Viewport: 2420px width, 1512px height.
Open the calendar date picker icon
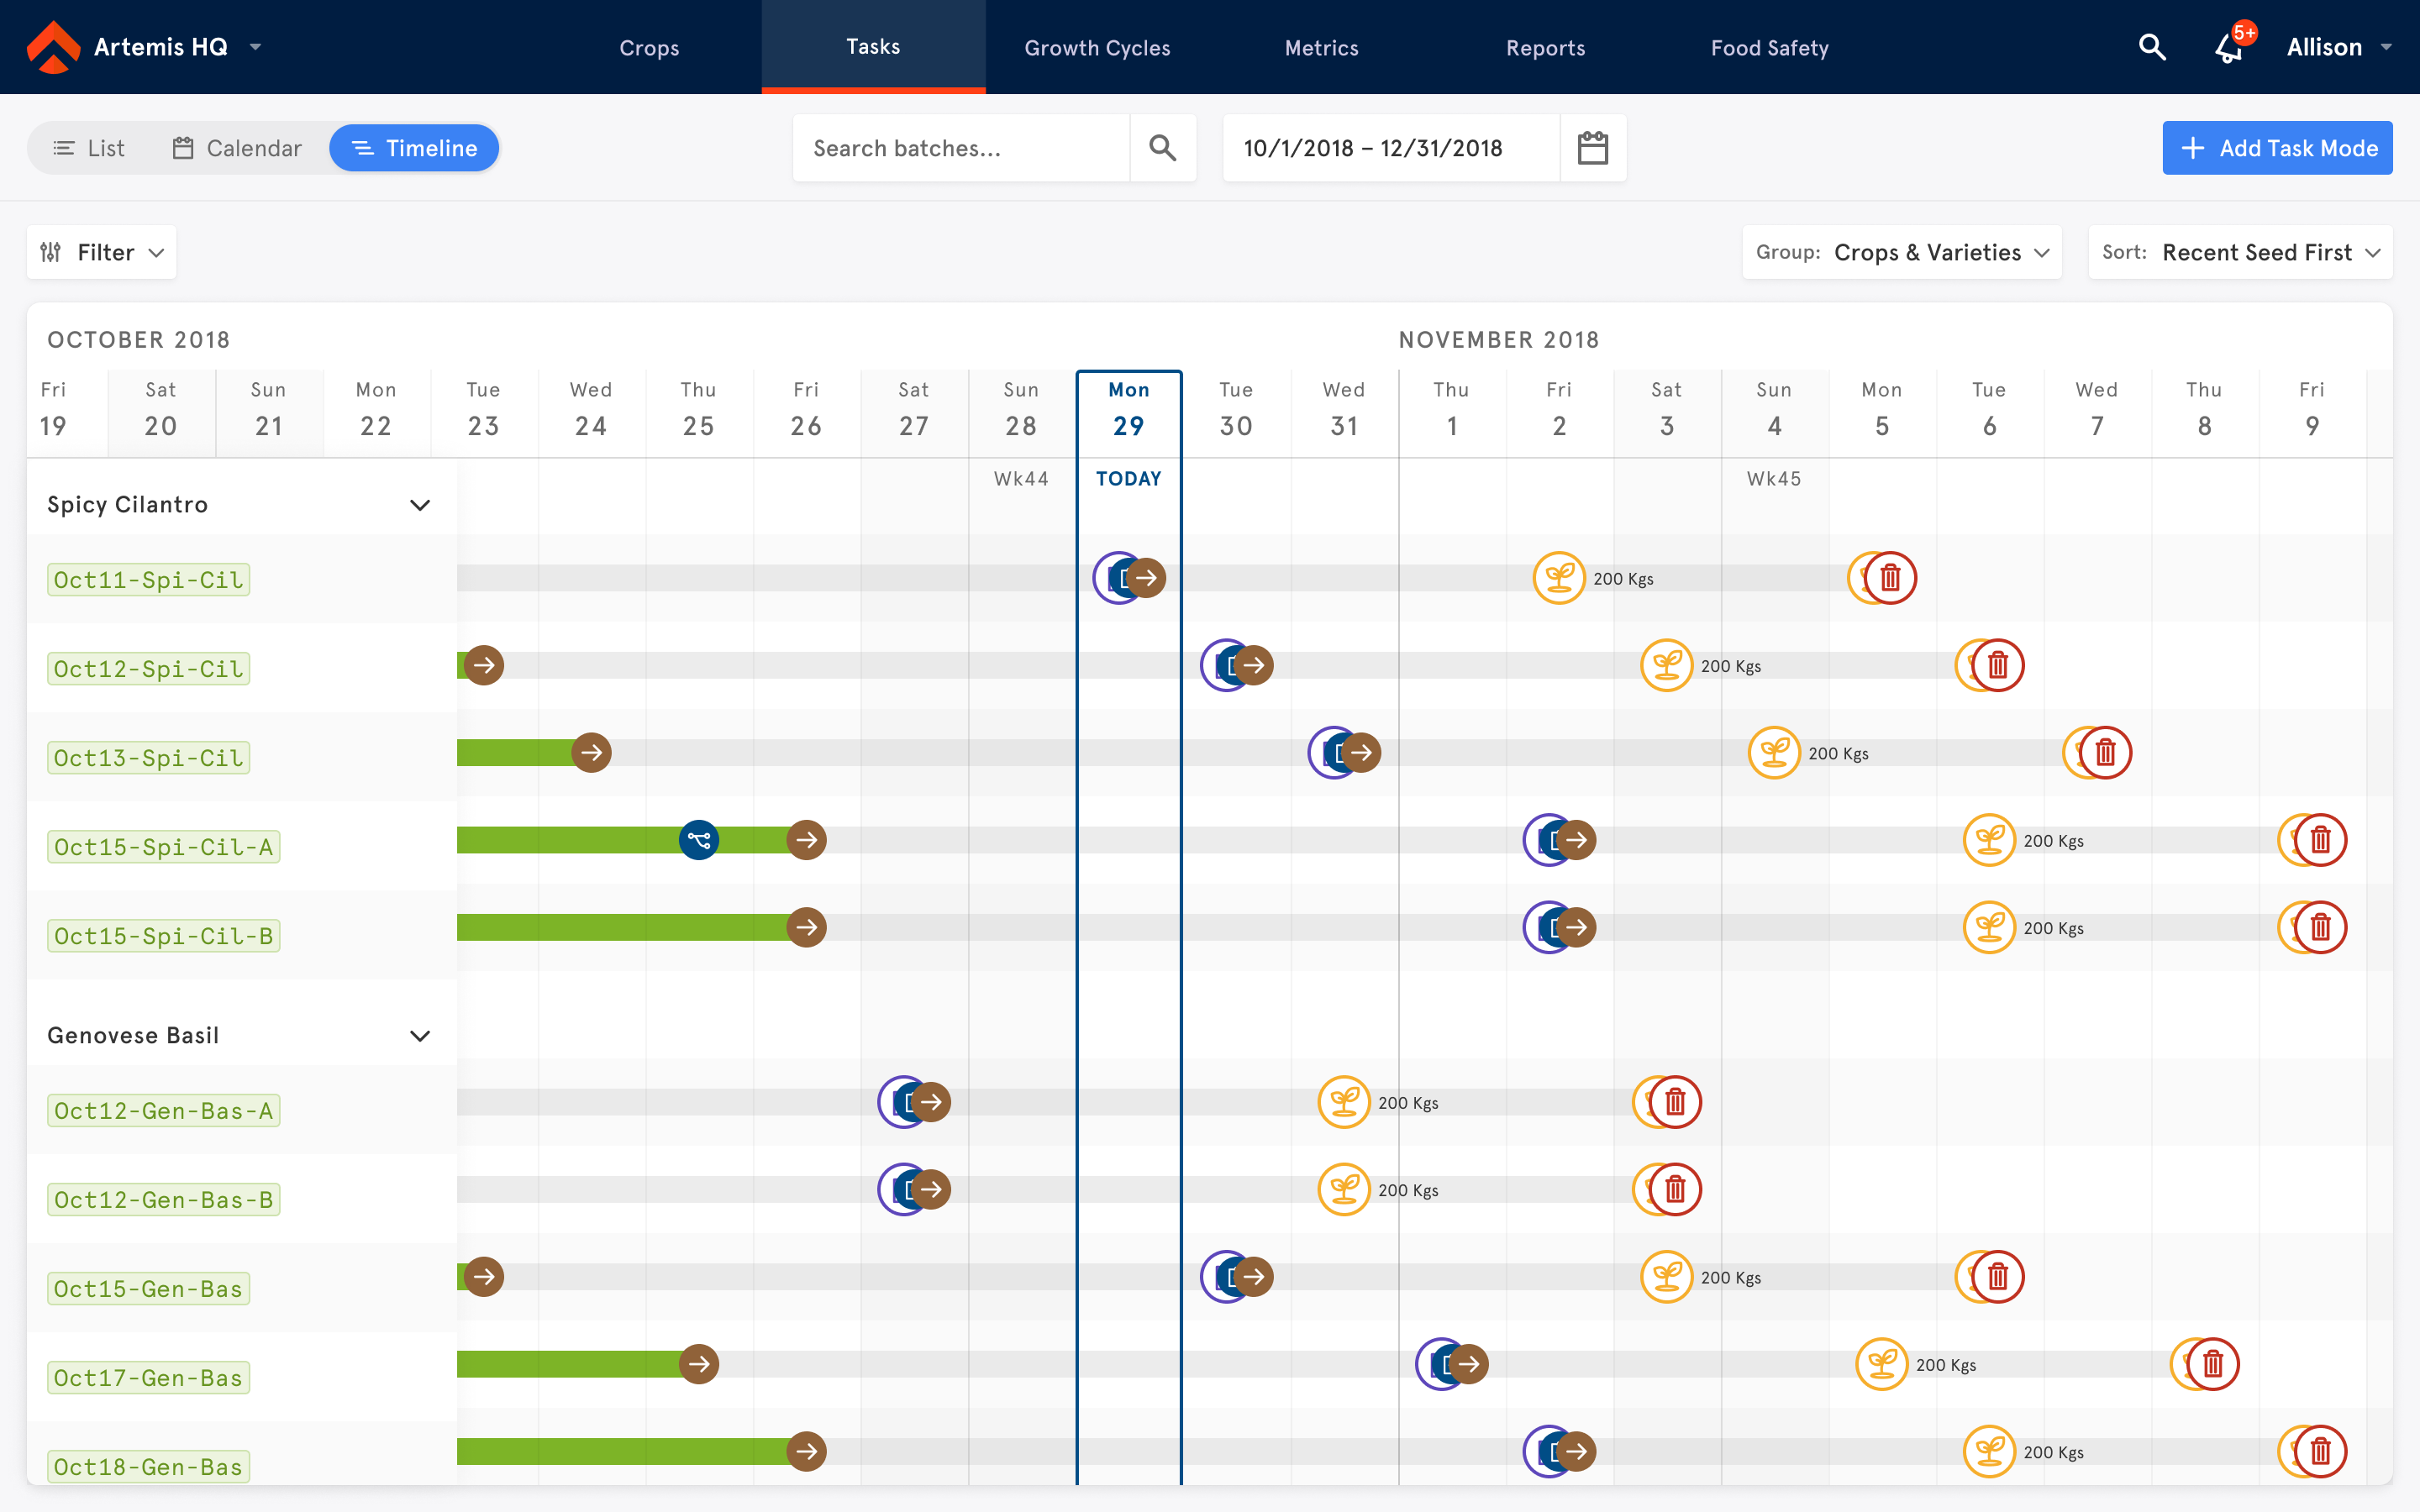pyautogui.click(x=1592, y=148)
